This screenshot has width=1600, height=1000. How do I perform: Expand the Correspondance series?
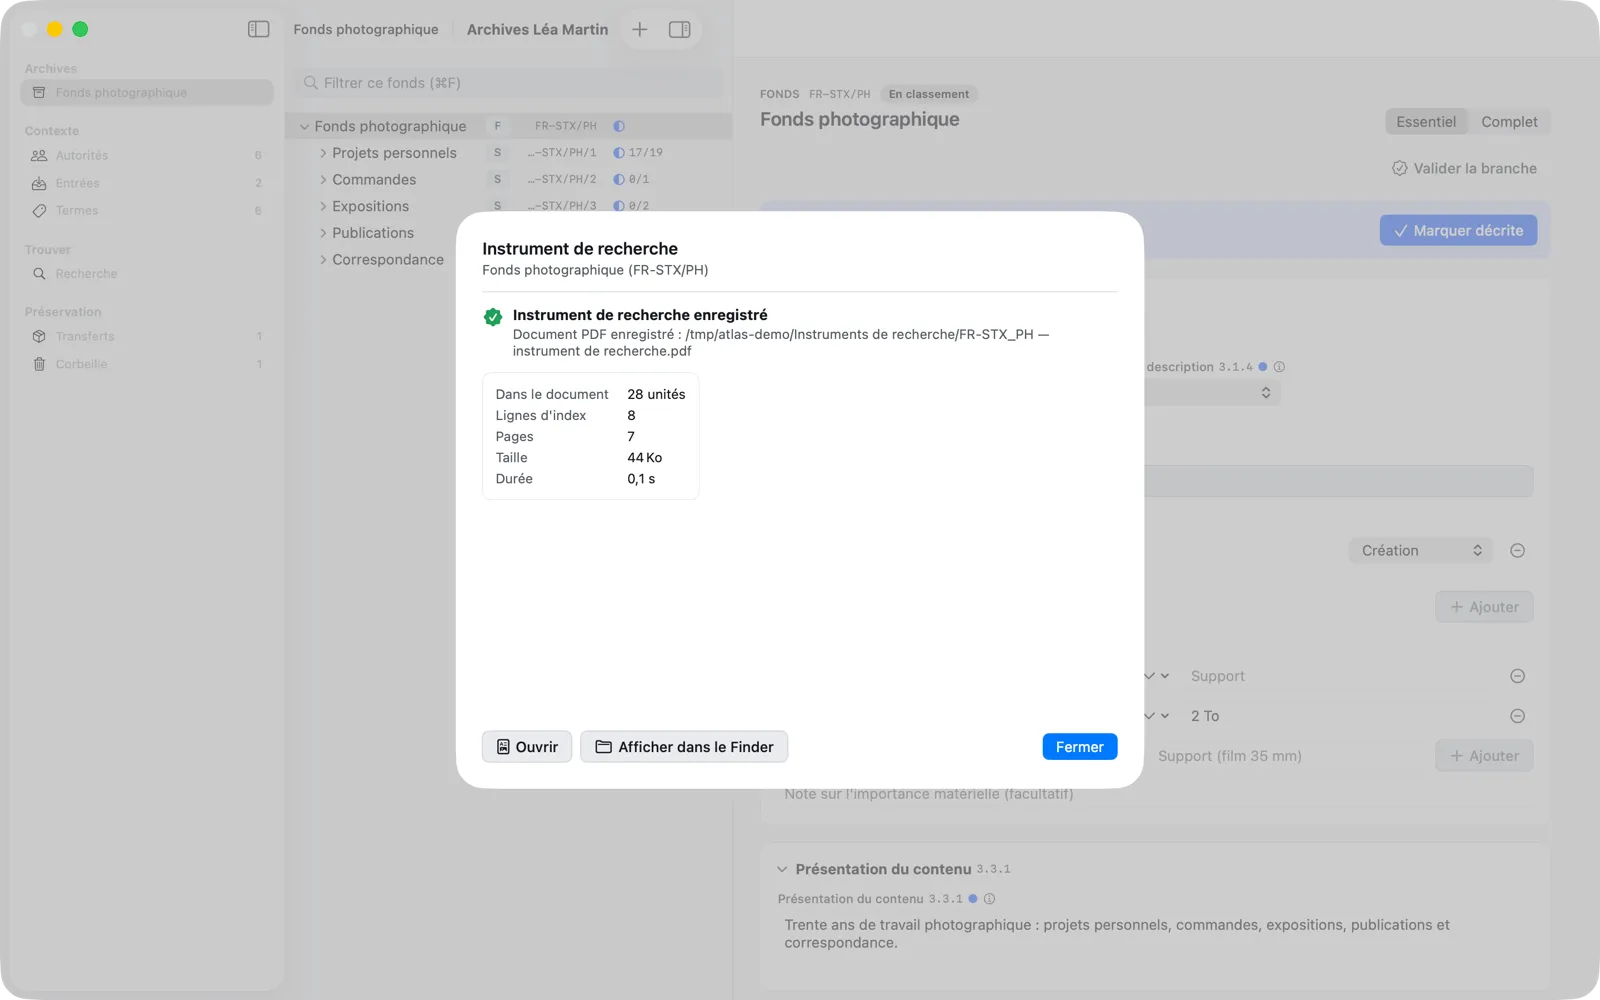tap(323, 259)
